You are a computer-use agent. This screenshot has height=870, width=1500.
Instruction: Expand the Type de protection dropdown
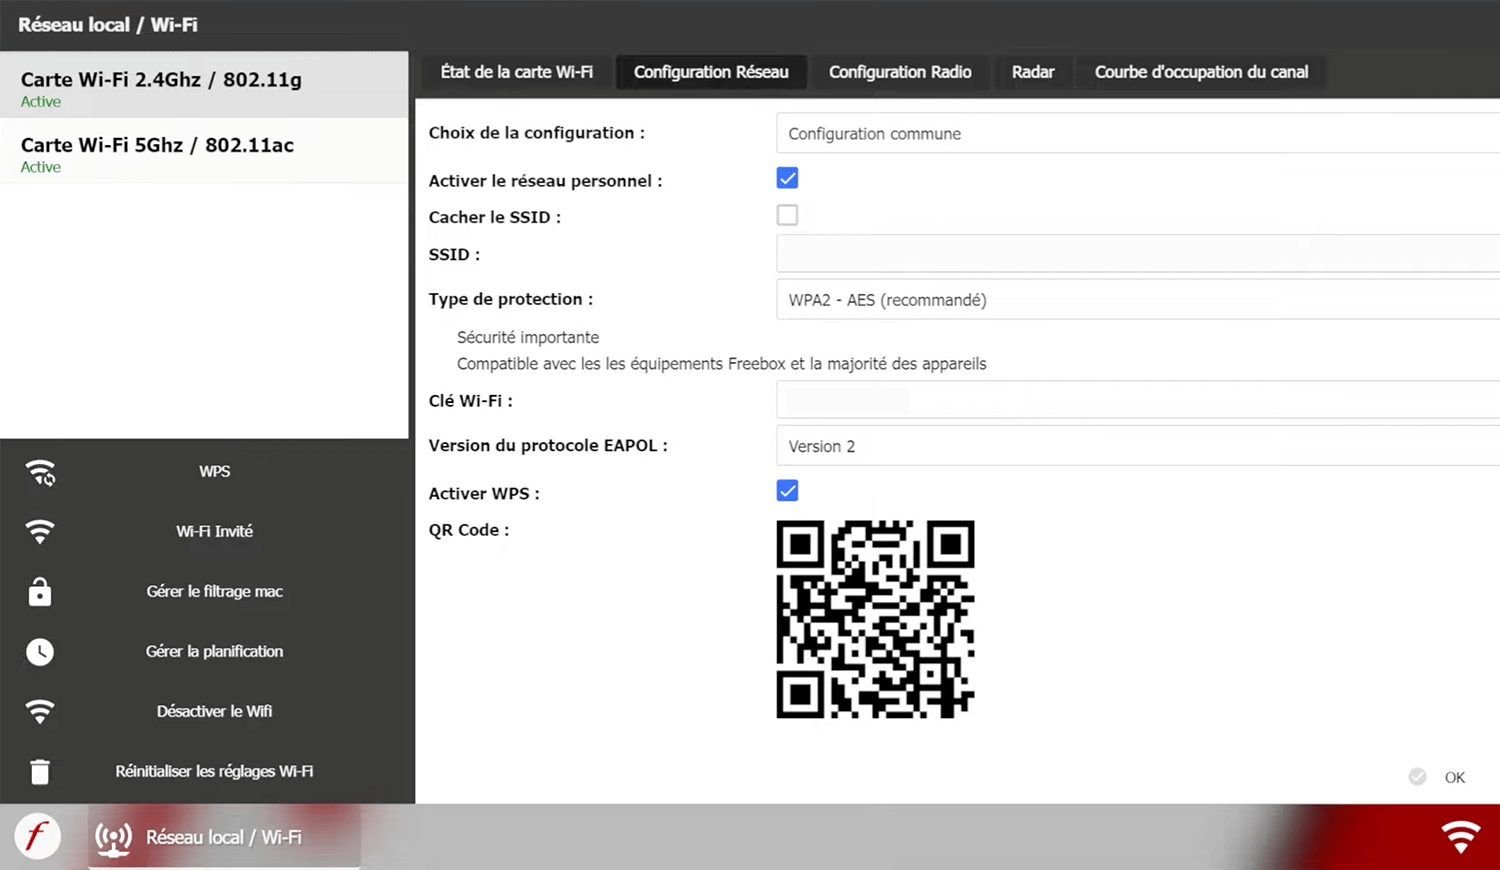(1137, 300)
